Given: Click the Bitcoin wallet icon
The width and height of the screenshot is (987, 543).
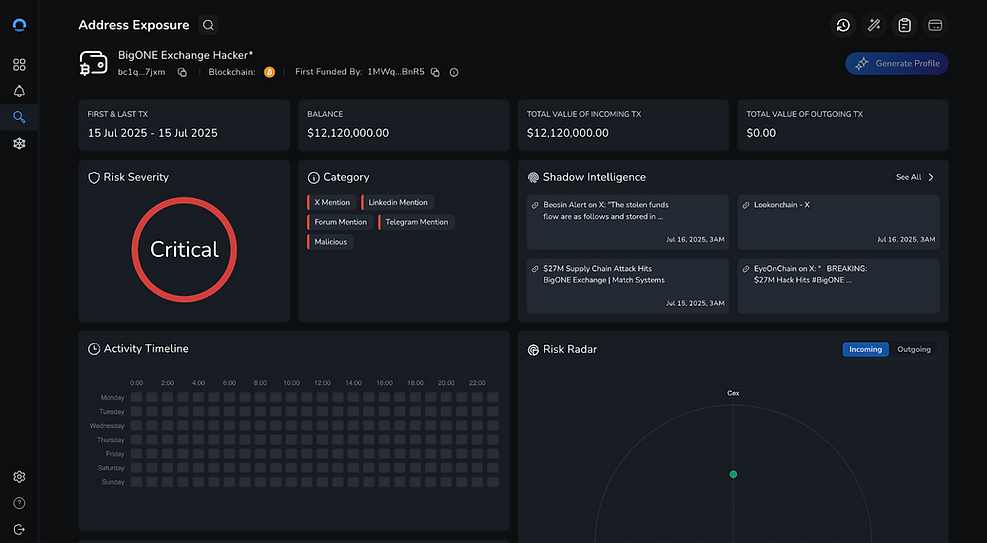Looking at the screenshot, I should pyautogui.click(x=93, y=64).
